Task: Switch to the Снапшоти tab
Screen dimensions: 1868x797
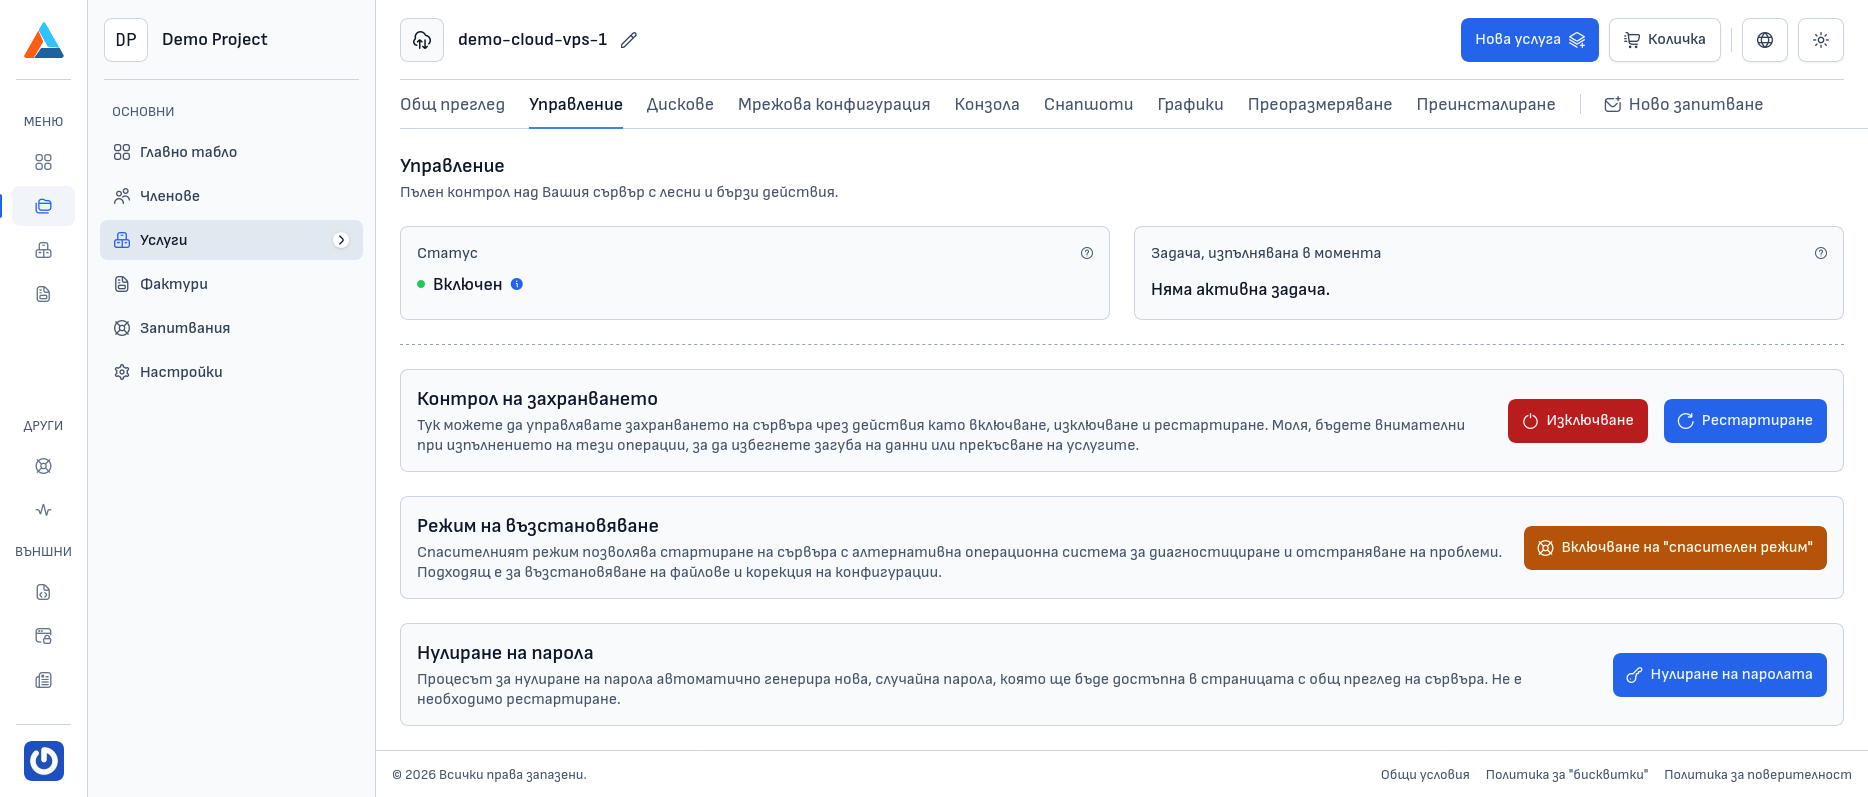Action: 1088,104
